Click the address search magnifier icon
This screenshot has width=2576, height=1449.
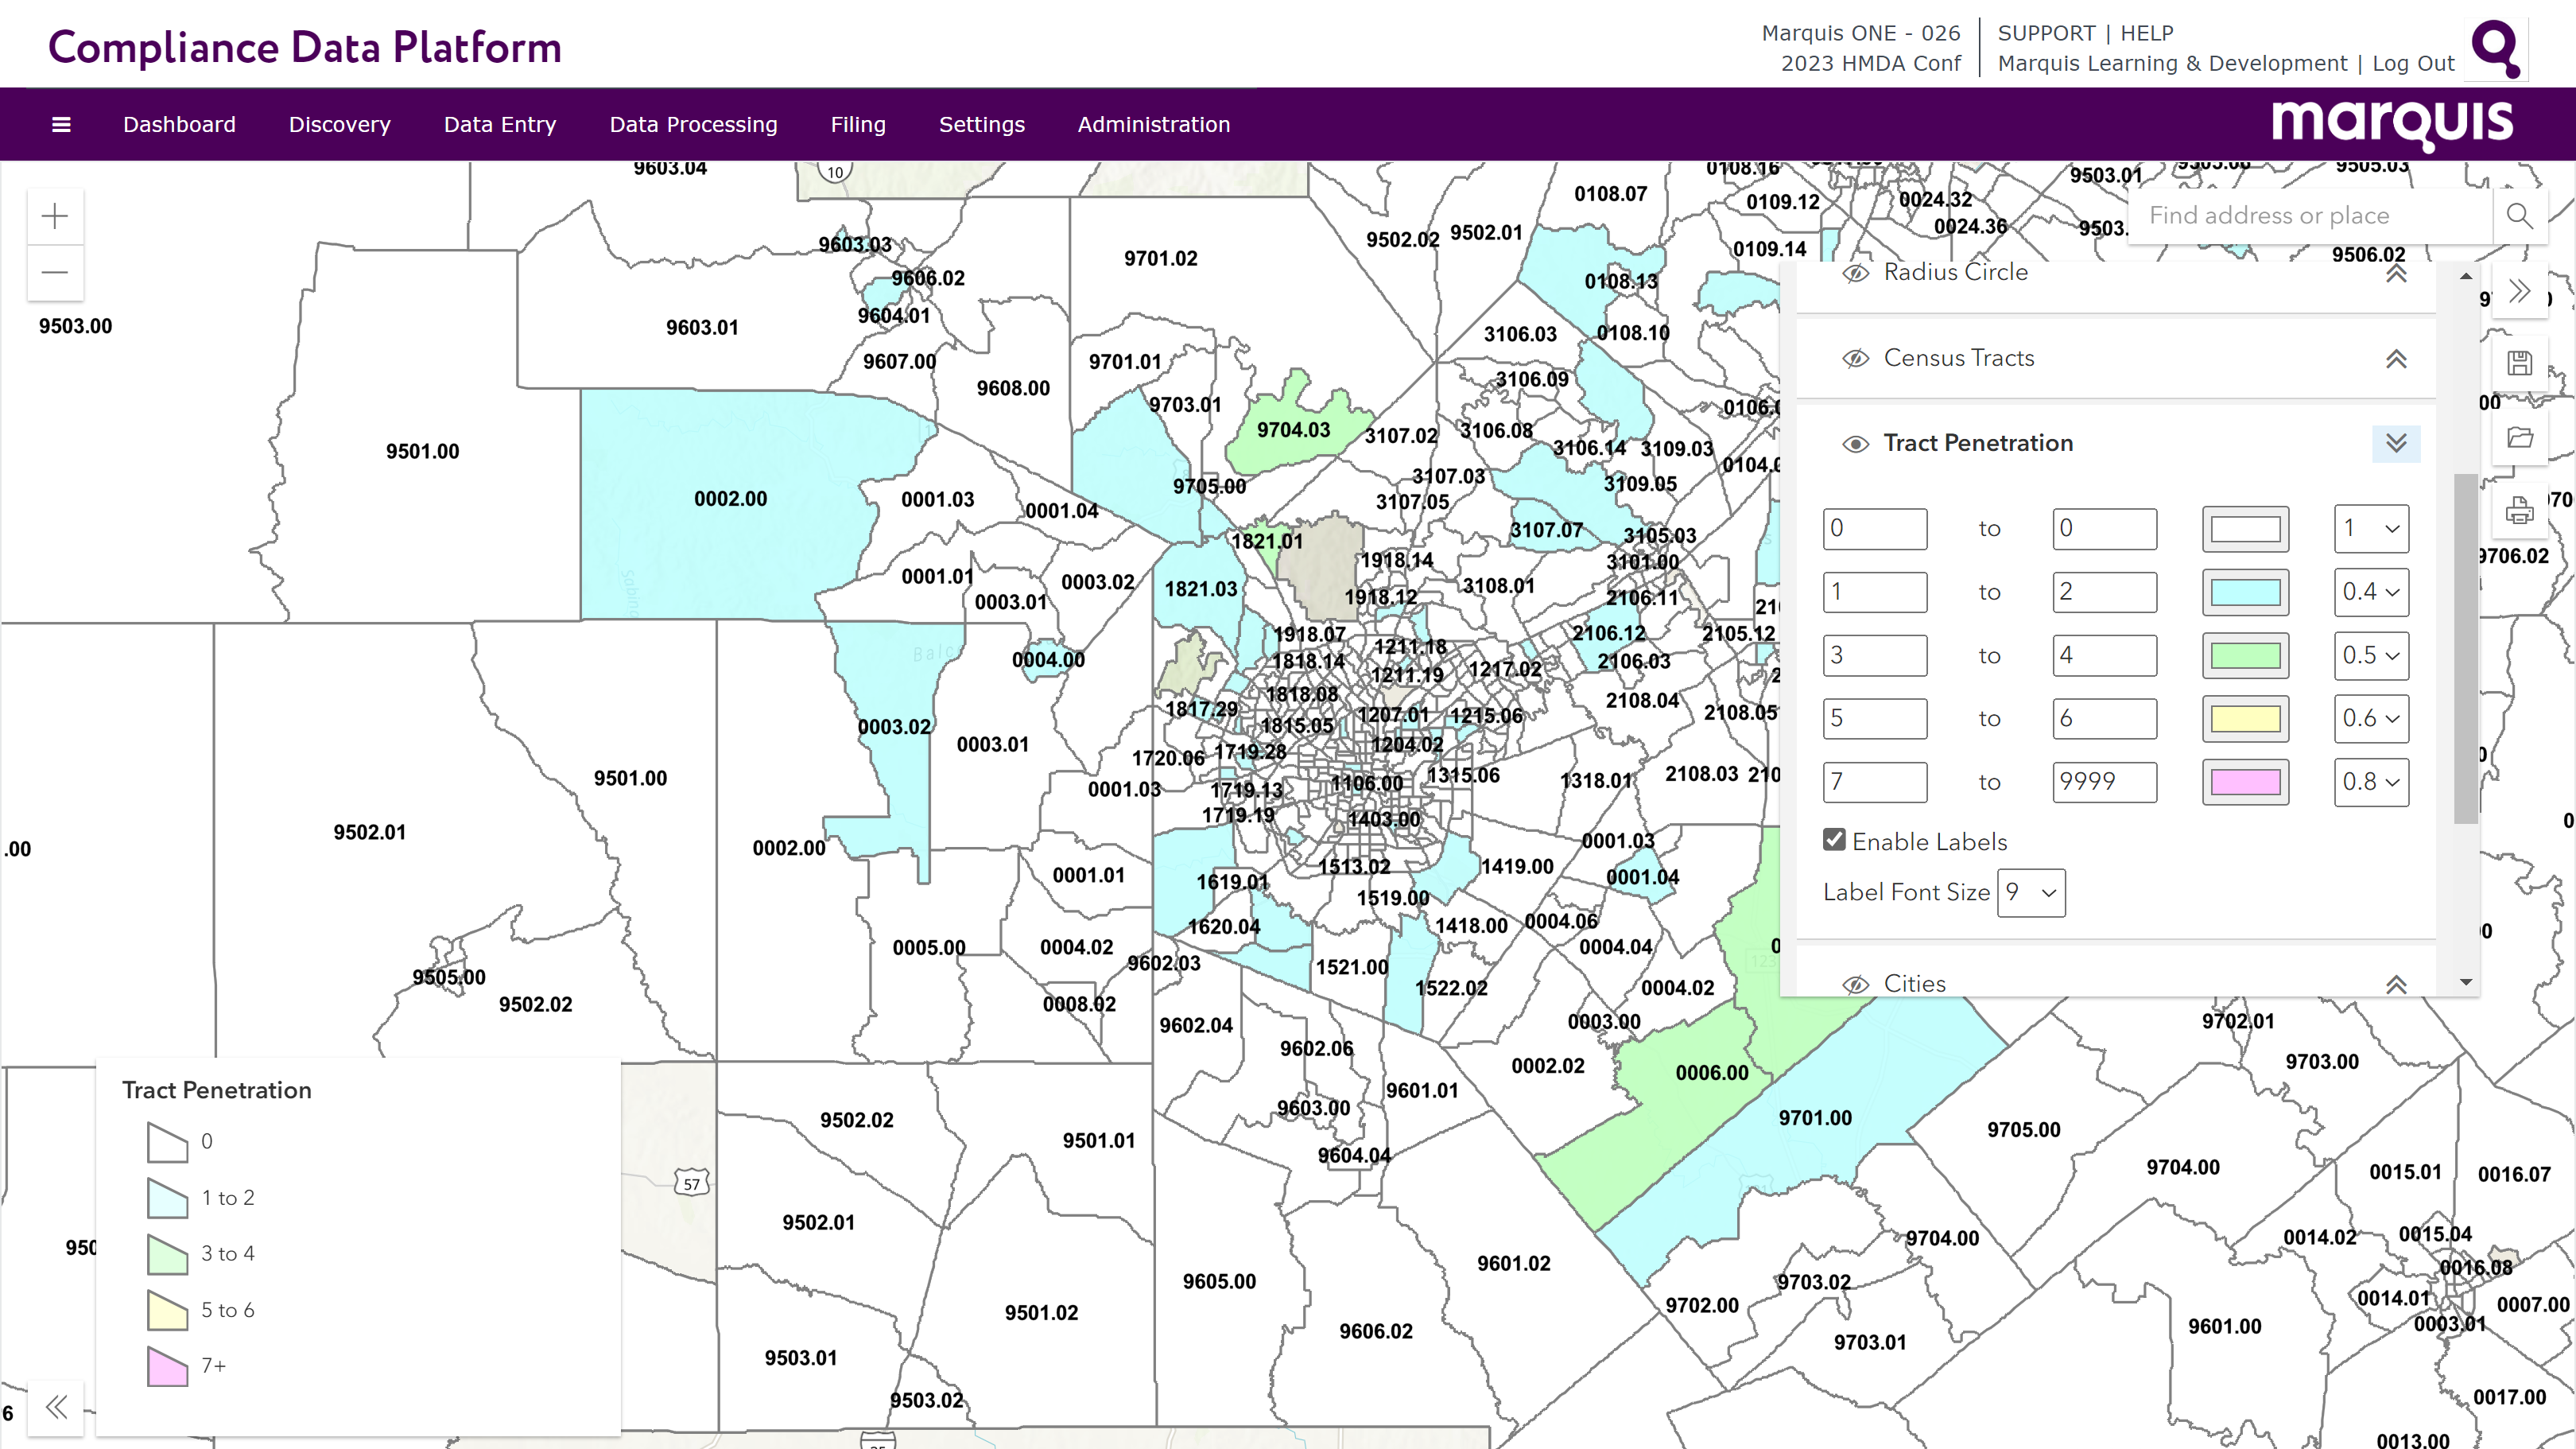[2519, 216]
